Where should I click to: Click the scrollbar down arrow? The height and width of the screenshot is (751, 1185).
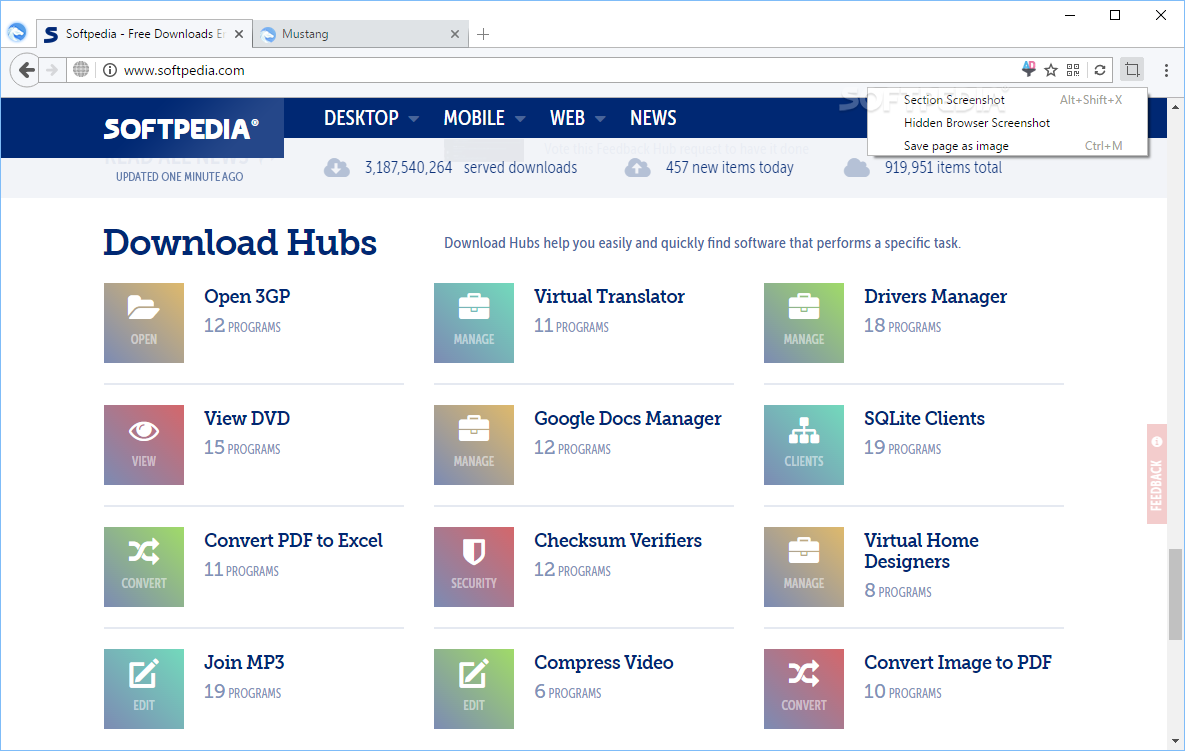pos(1174,741)
